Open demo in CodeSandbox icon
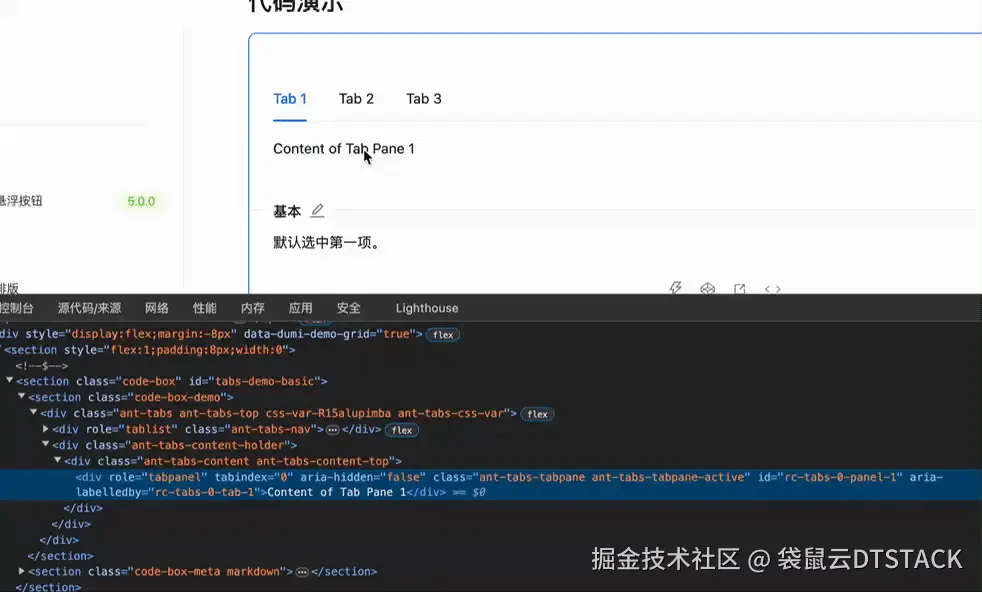 [708, 288]
